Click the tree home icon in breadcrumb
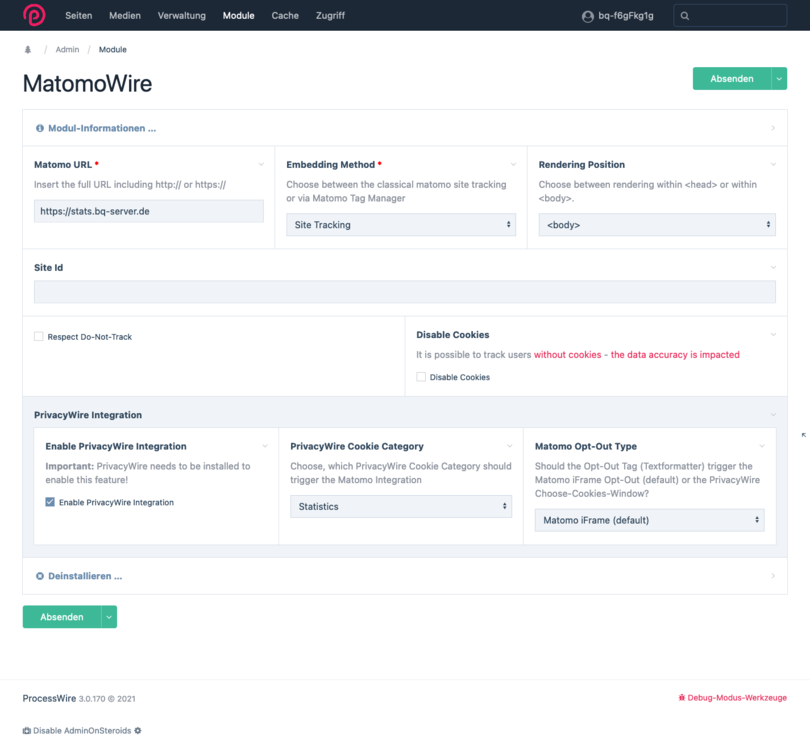This screenshot has height=750, width=810. coord(28,49)
